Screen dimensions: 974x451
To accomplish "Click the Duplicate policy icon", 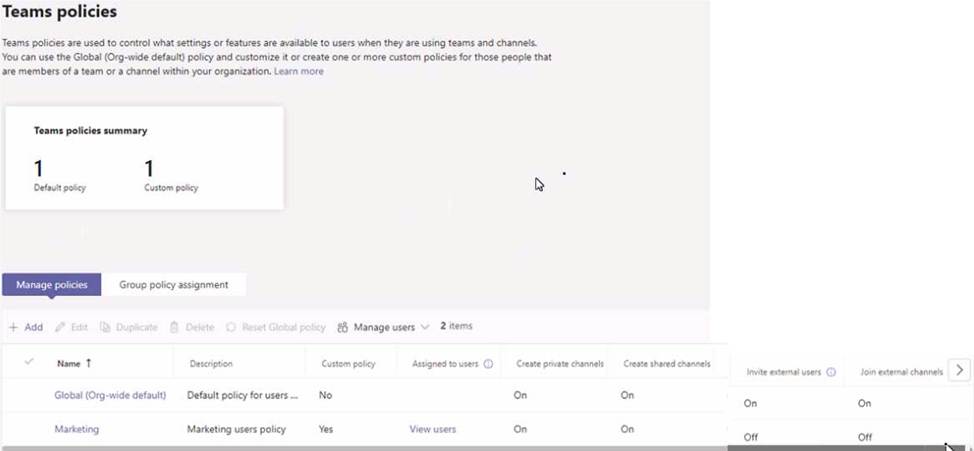I will tap(105, 327).
